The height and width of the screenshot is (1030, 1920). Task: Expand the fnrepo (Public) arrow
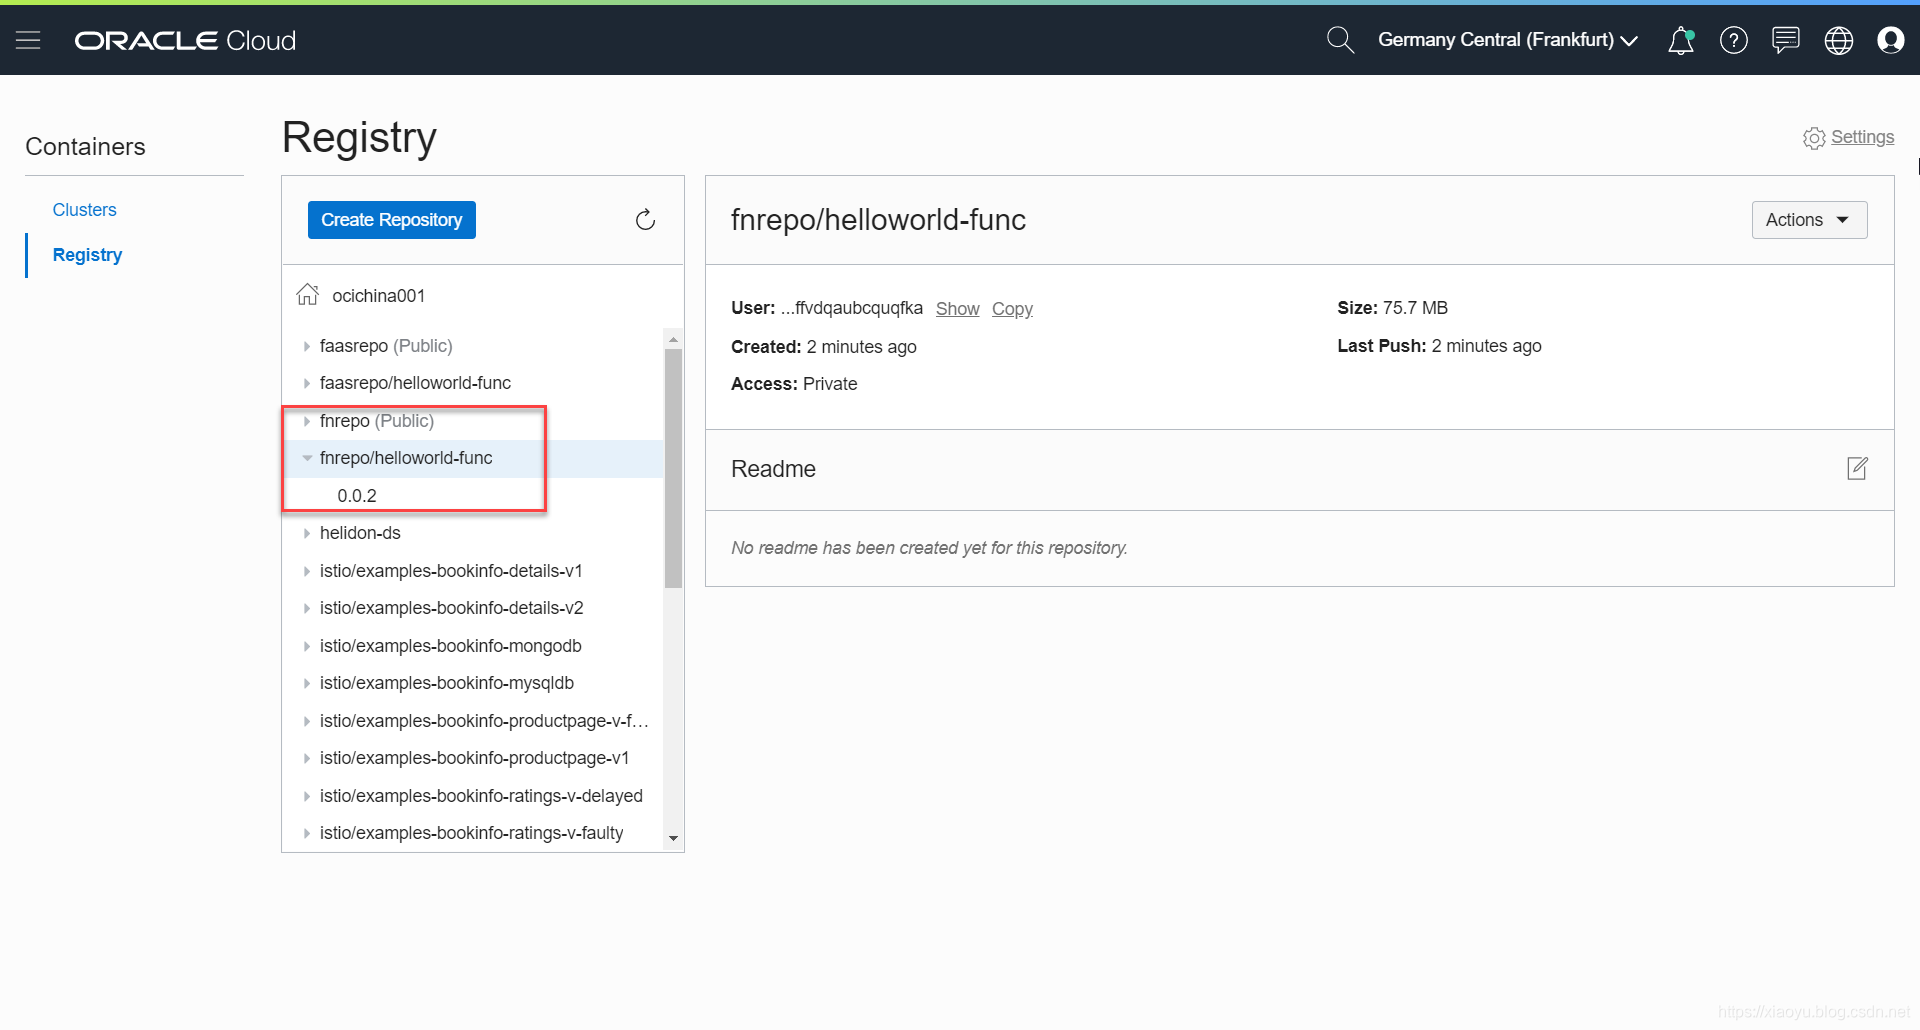point(306,421)
